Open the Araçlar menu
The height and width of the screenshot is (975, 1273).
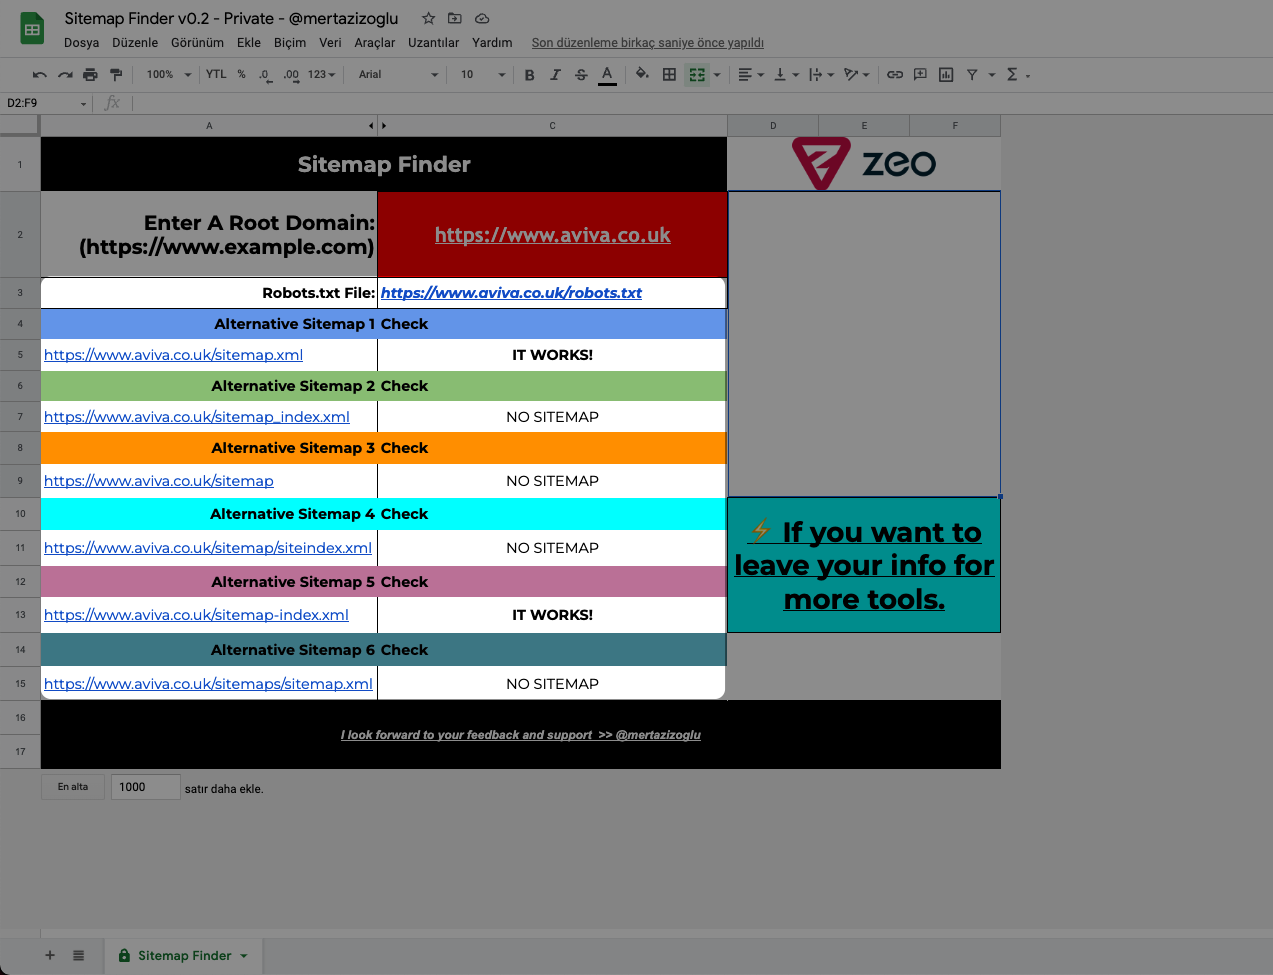click(x=375, y=43)
